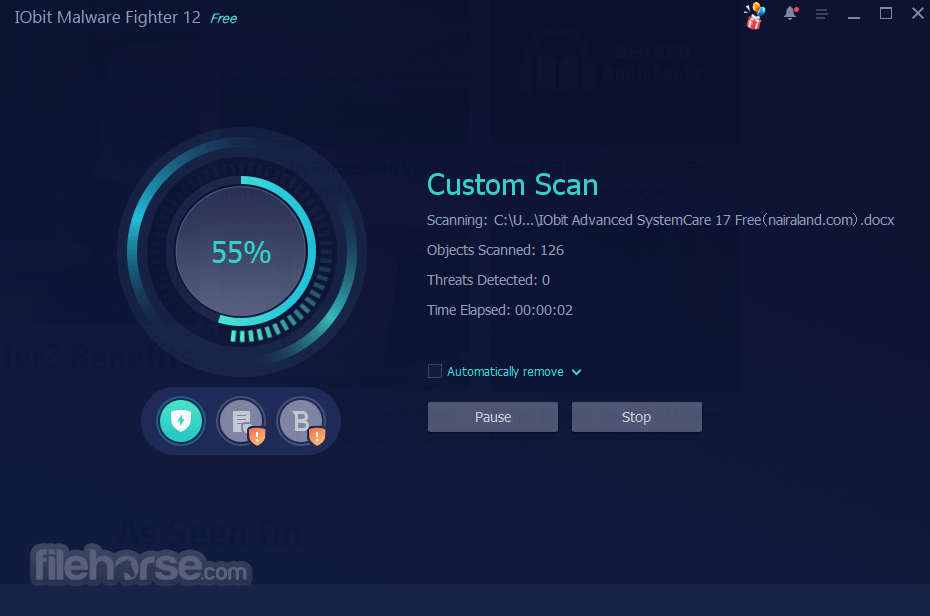Viewport: 930px width, 616px height.
Task: Click the Threats Detected: 0 line
Action: click(488, 280)
